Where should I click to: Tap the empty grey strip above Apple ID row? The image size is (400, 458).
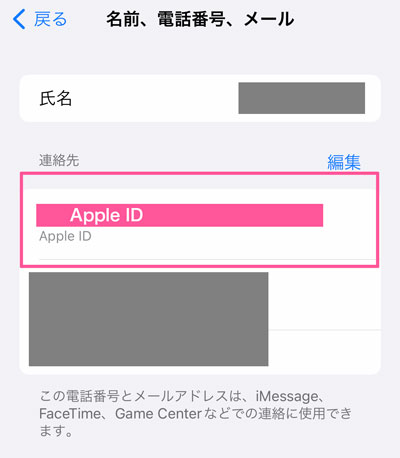[200, 182]
